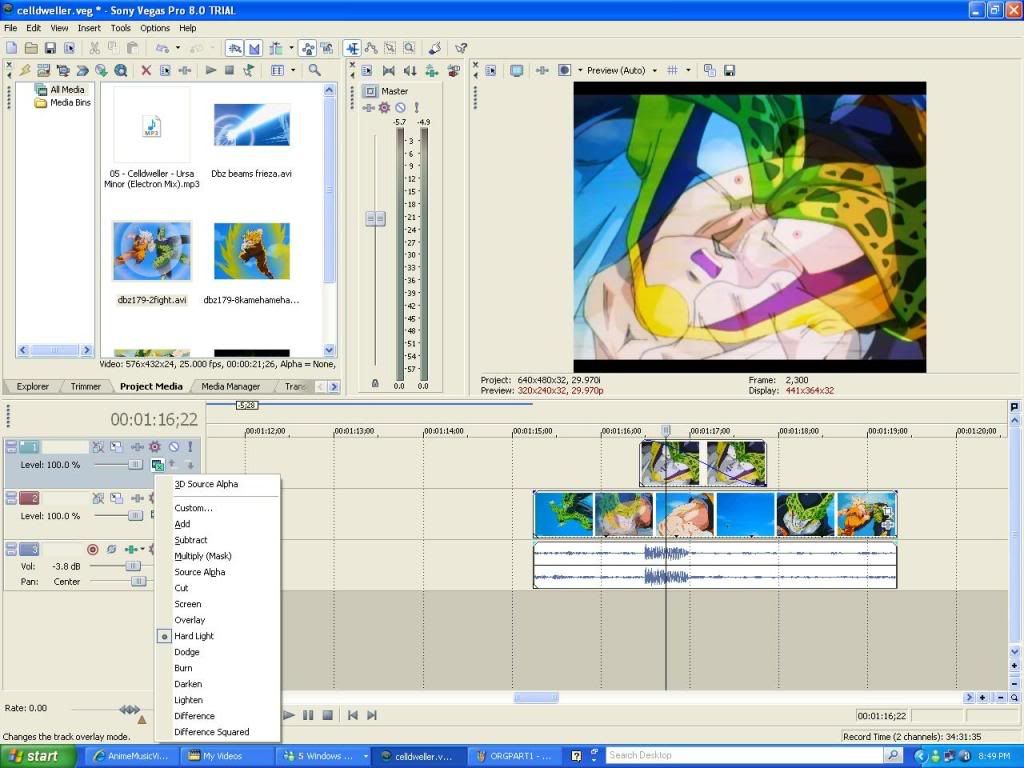Toggle Lock Envelopes to Events

[308, 48]
